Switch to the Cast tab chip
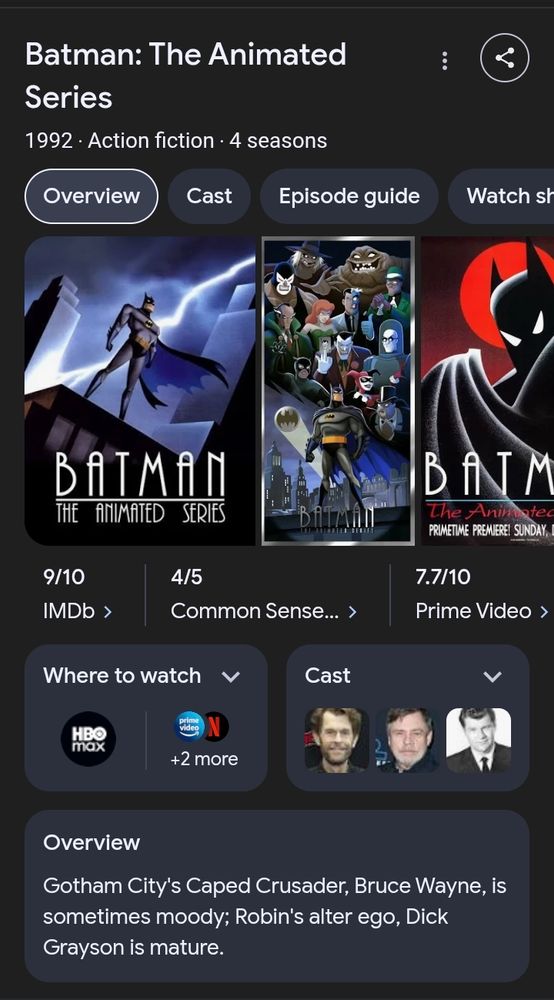Image resolution: width=554 pixels, height=1000 pixels. coord(209,196)
